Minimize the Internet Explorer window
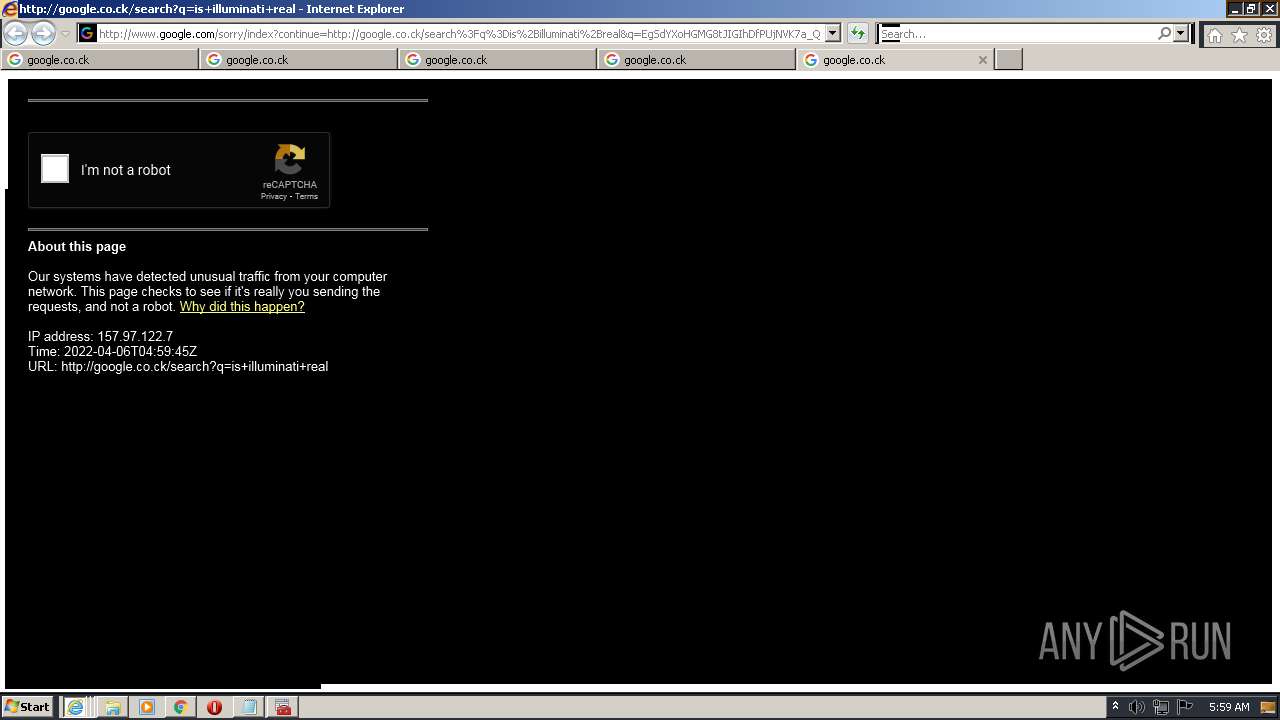Image resolution: width=1280 pixels, height=720 pixels. tap(1234, 9)
